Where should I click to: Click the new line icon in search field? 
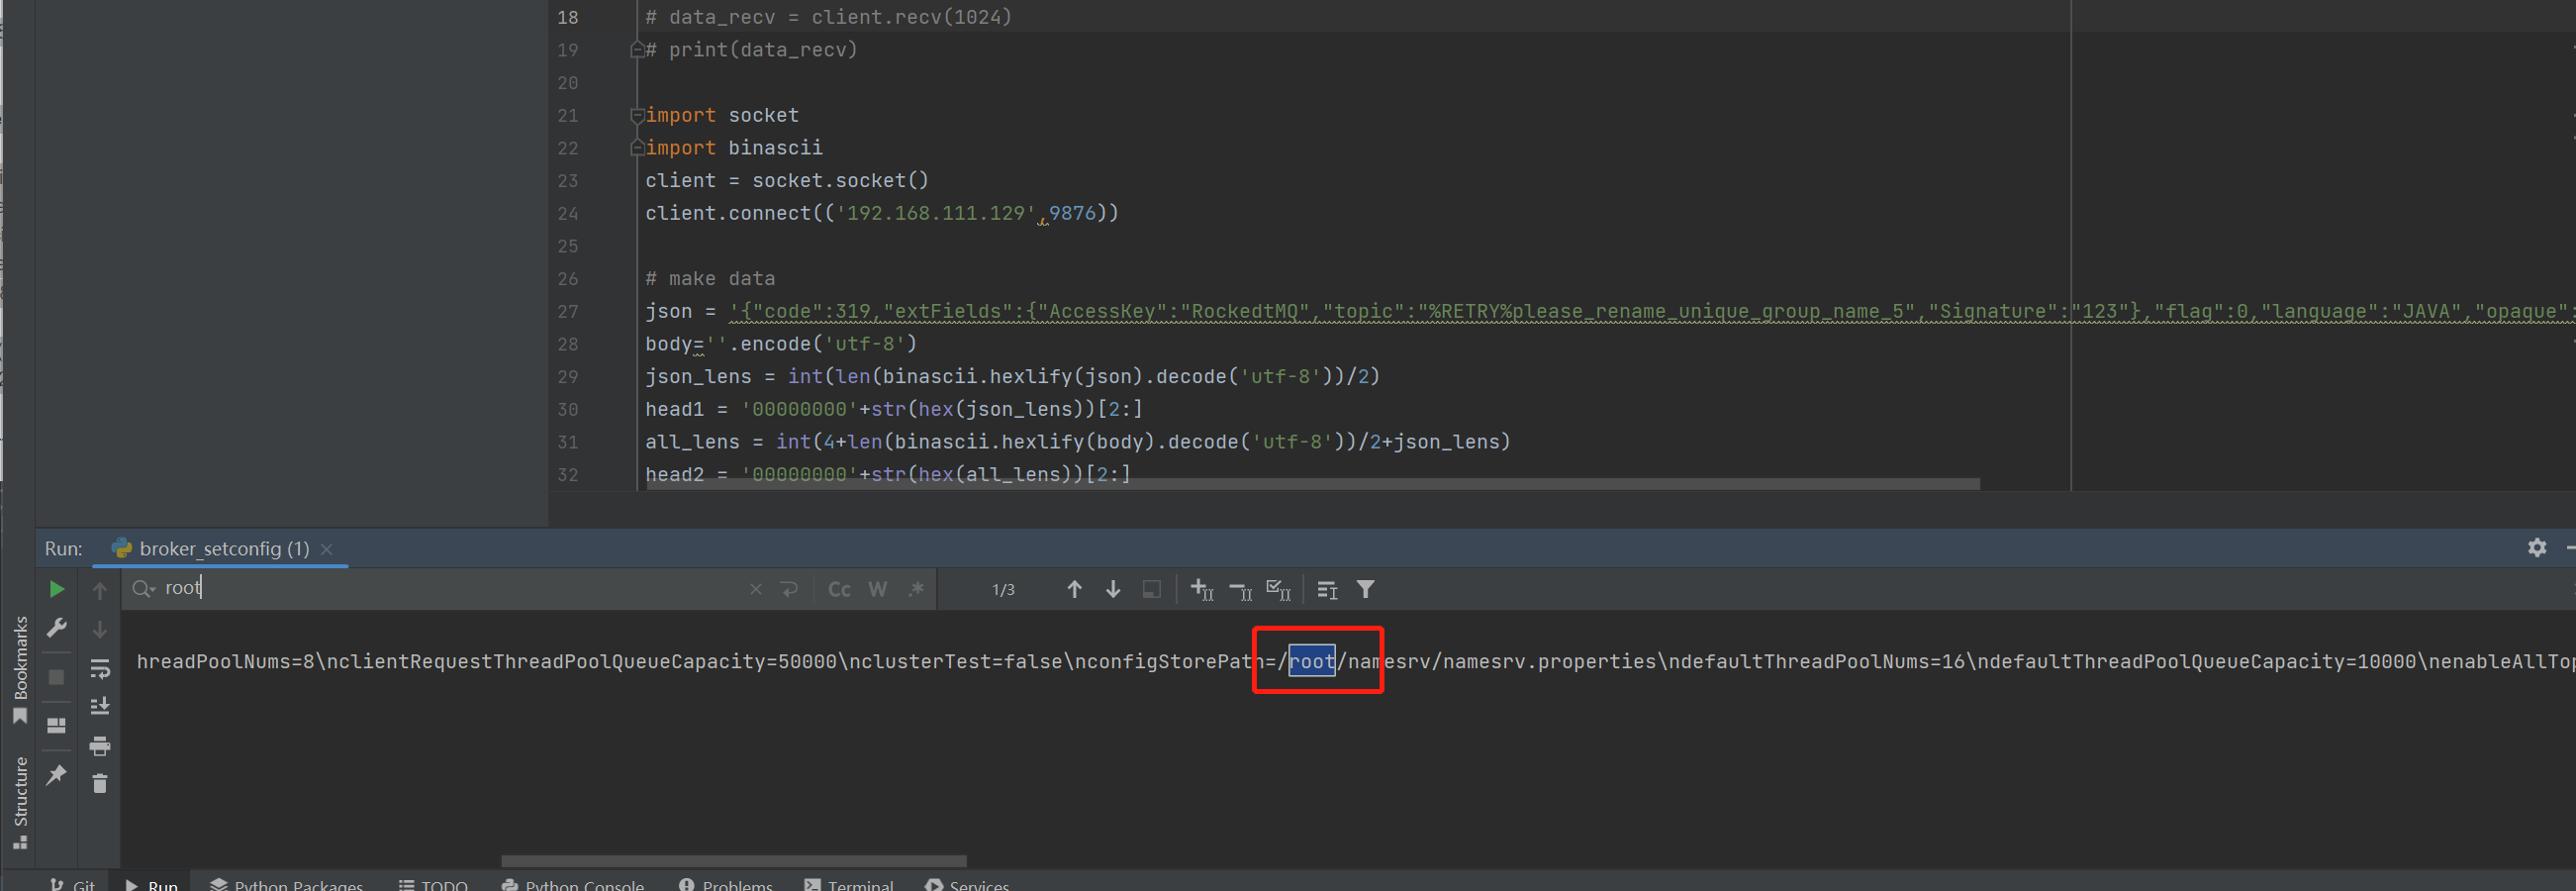point(790,590)
